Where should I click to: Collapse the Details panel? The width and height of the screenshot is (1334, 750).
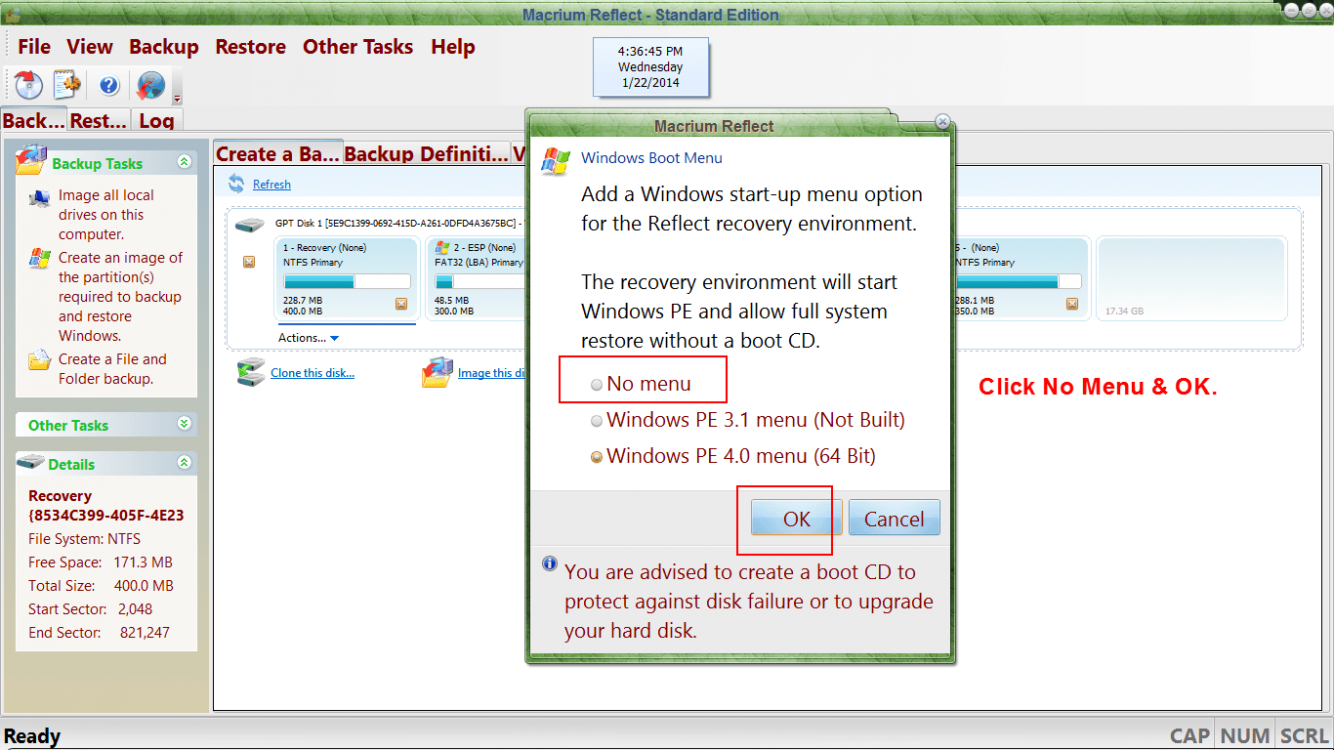tap(184, 462)
